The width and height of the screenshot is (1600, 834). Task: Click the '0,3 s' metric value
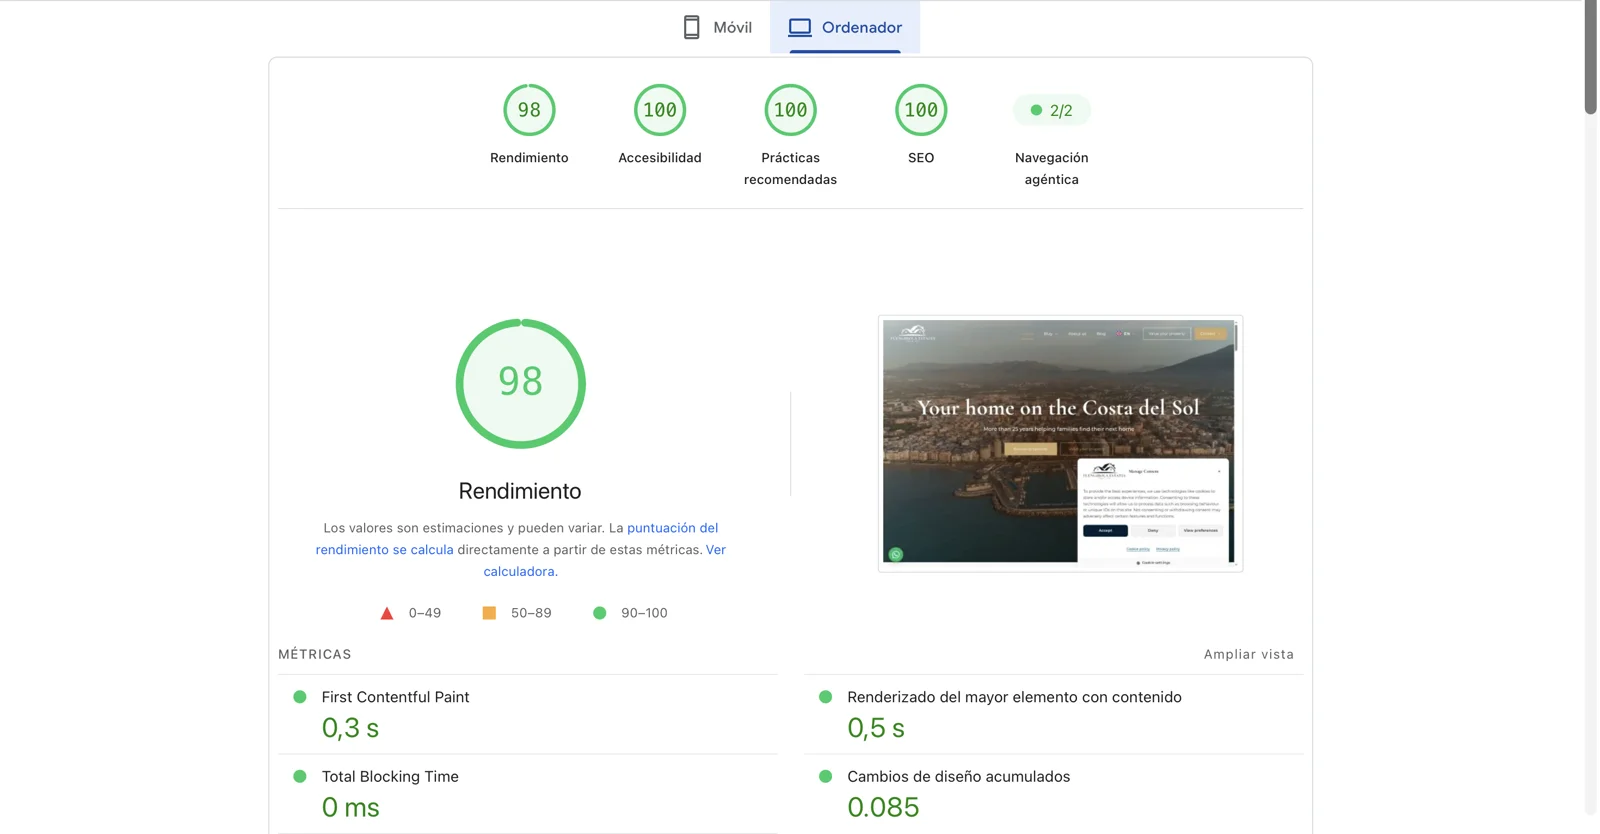coord(350,728)
